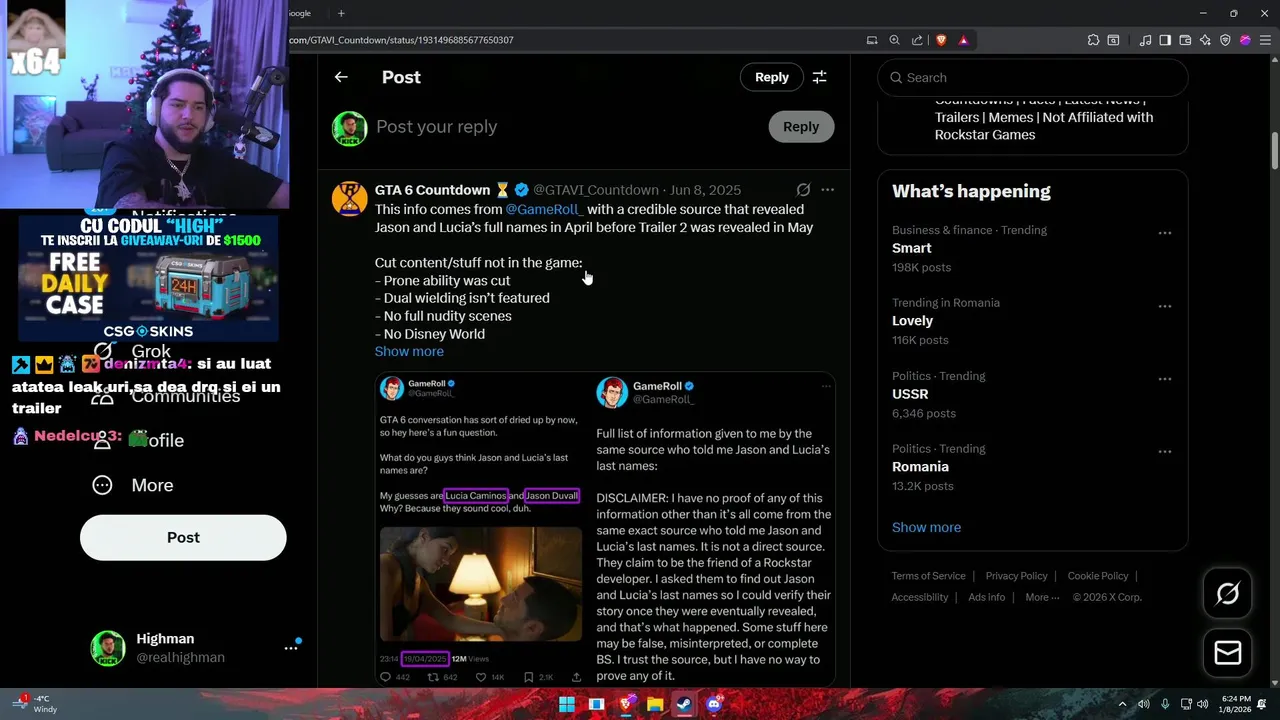Image resolution: width=1280 pixels, height=720 pixels.
Task: Toggle the browser sidebar panel icon
Action: [x=1165, y=40]
